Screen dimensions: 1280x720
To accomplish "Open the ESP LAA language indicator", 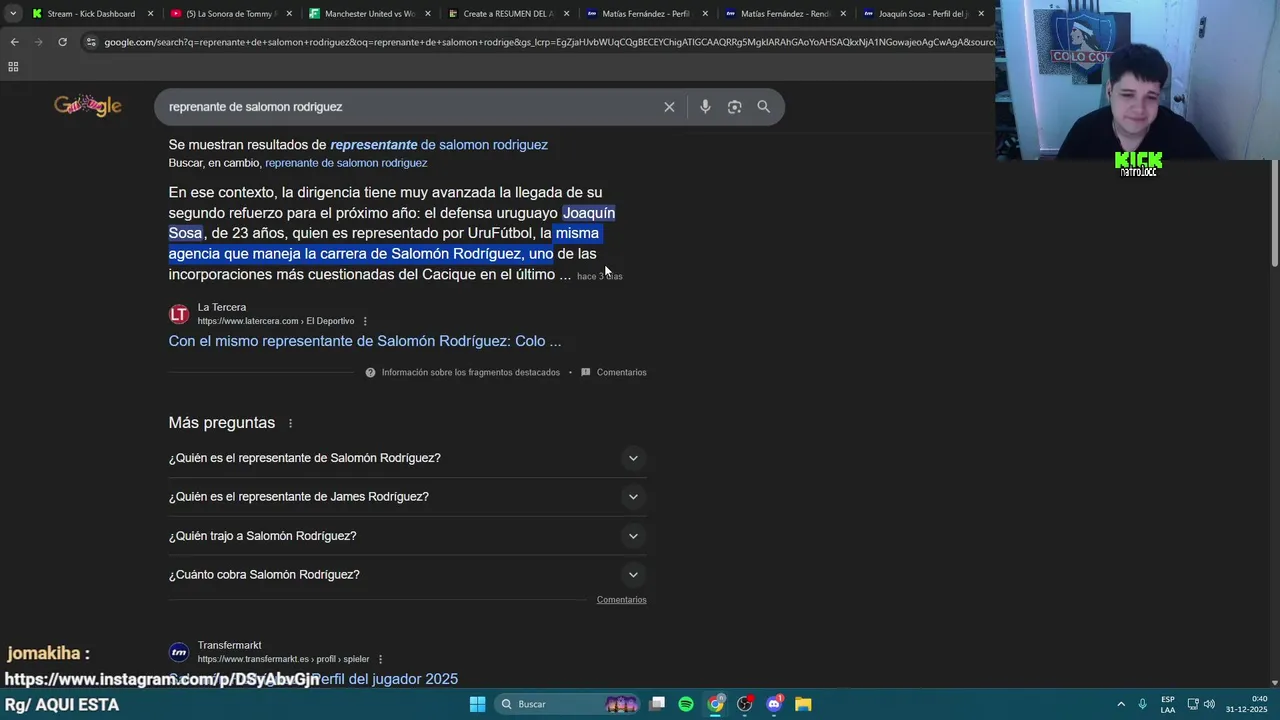I will (1168, 704).
